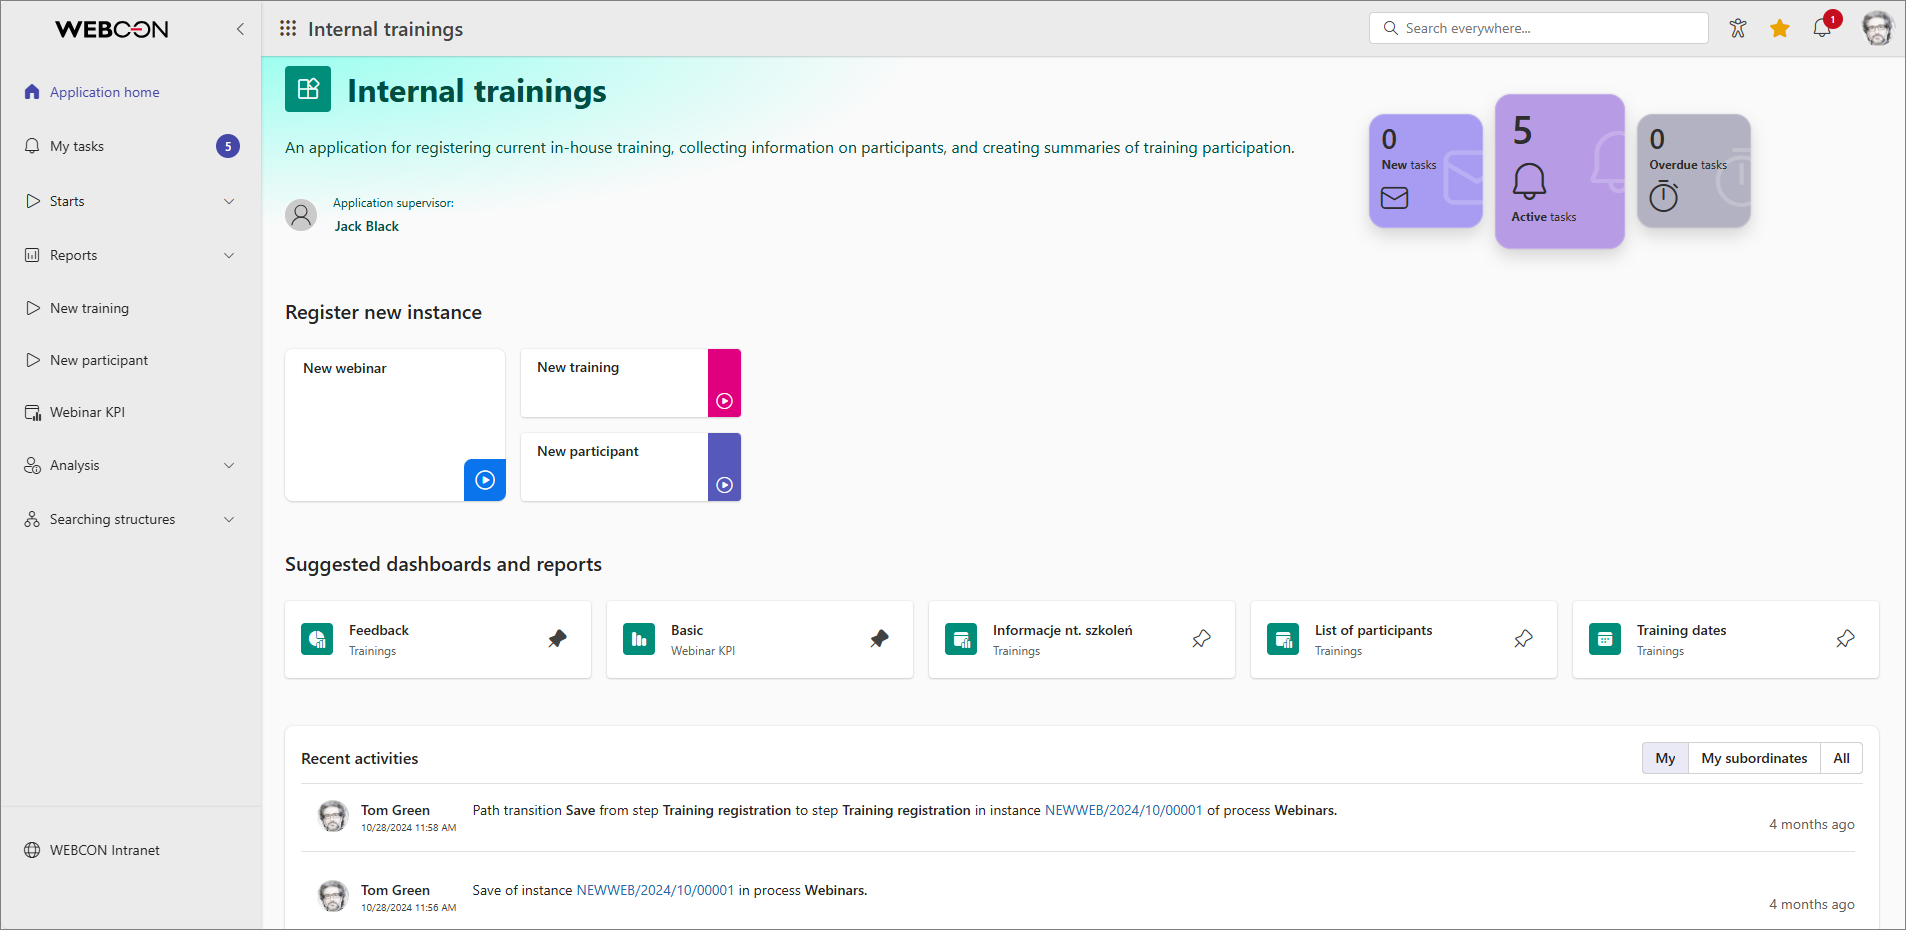
Task: Expand the Reports section chevron
Action: point(229,255)
